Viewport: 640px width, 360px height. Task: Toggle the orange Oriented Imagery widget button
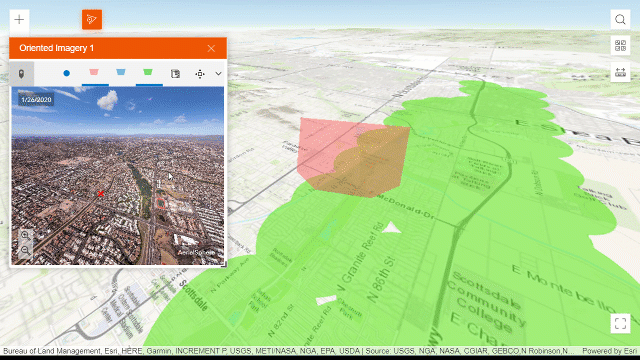(92, 20)
